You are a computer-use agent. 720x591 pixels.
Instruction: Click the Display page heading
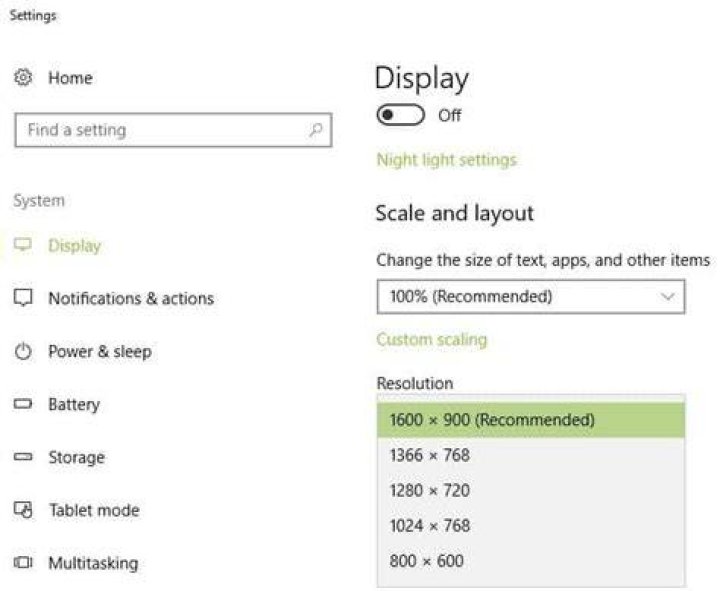click(x=422, y=79)
